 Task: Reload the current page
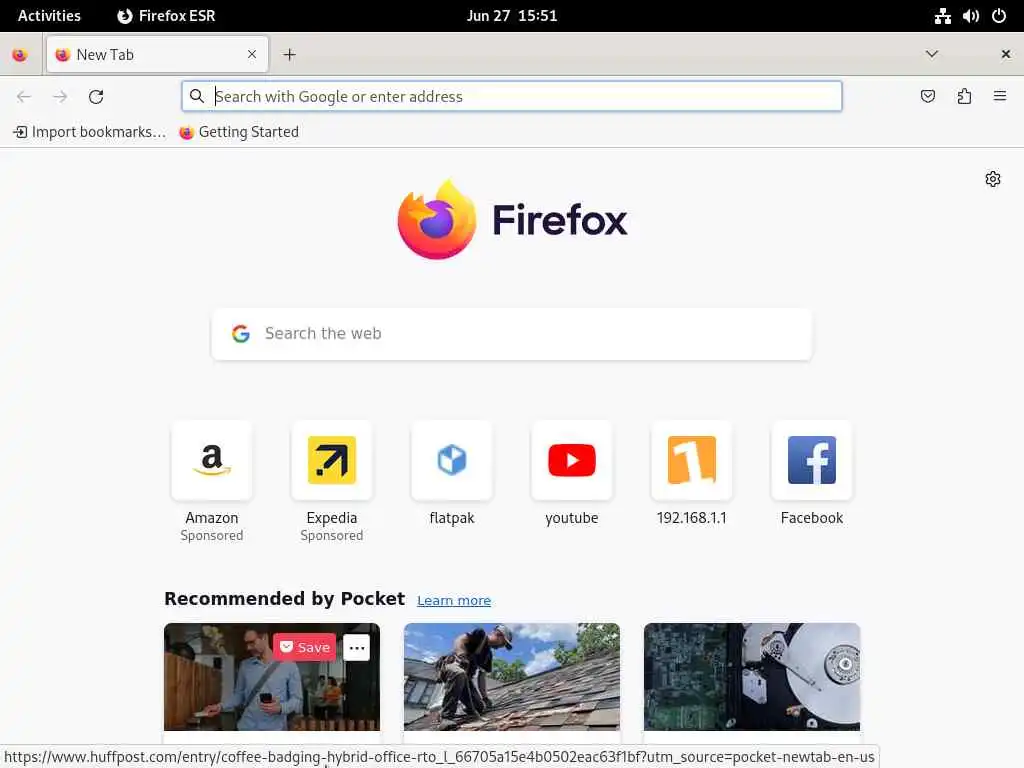96,97
